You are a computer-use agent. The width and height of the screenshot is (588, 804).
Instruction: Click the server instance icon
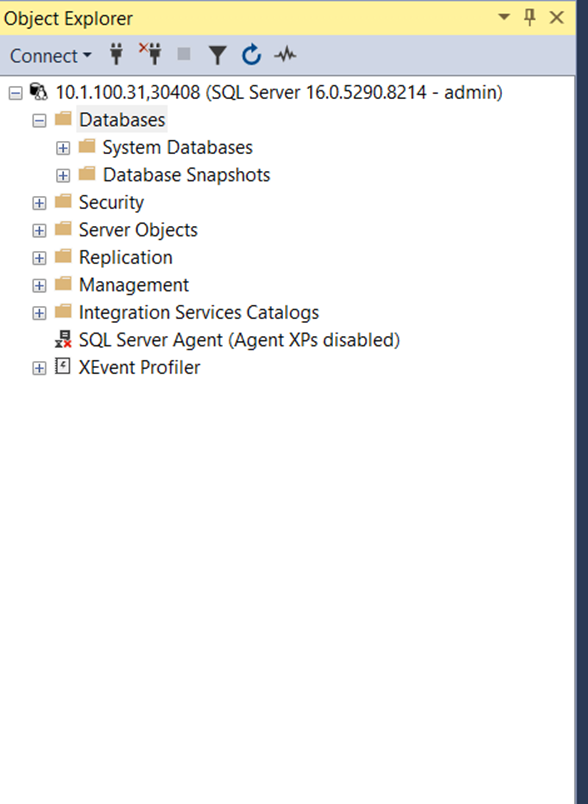(38, 92)
